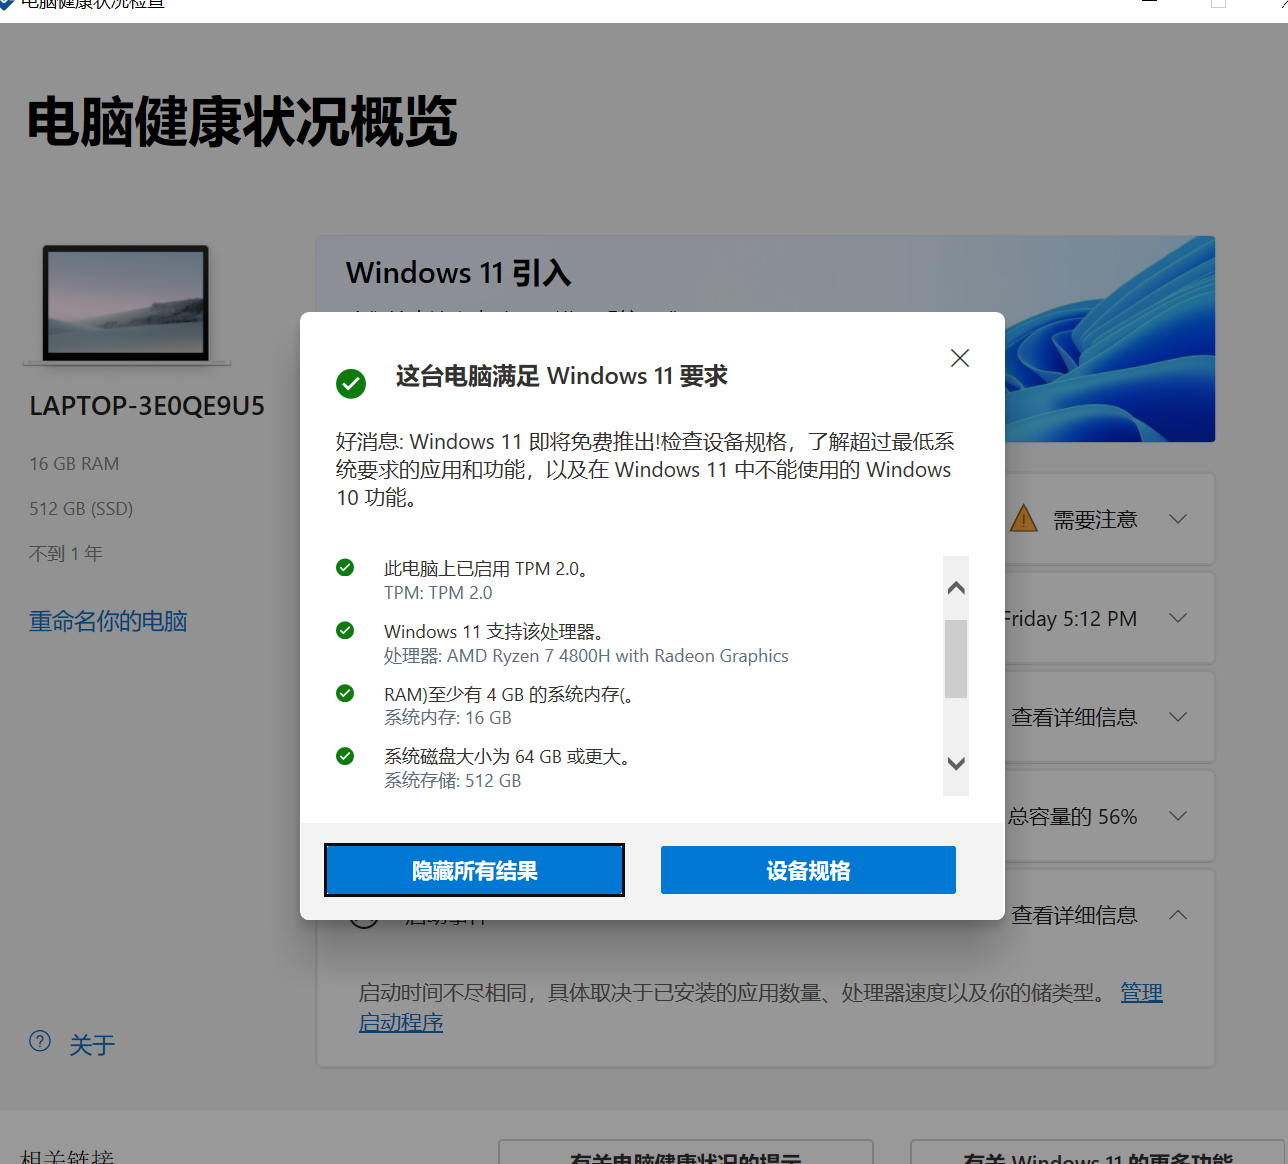Expand the 总容量的 56% row chevron
This screenshot has height=1164, width=1288.
1178,816
